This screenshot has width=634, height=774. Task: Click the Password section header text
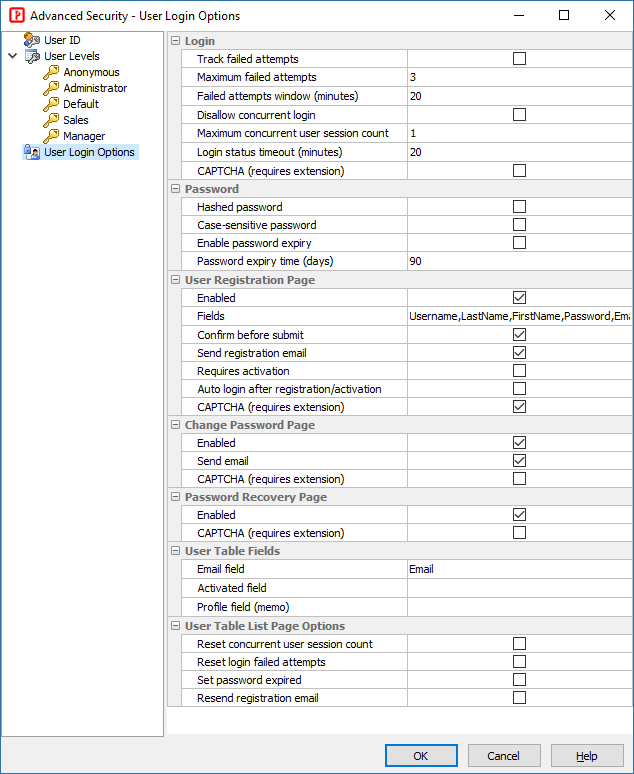click(212, 189)
